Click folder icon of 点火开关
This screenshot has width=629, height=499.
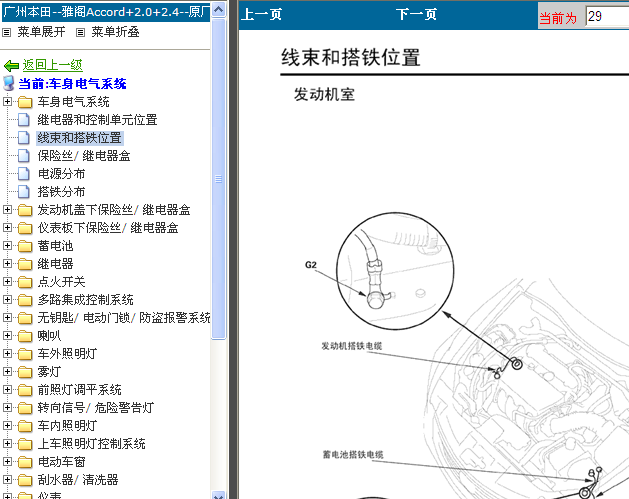tap(25, 282)
